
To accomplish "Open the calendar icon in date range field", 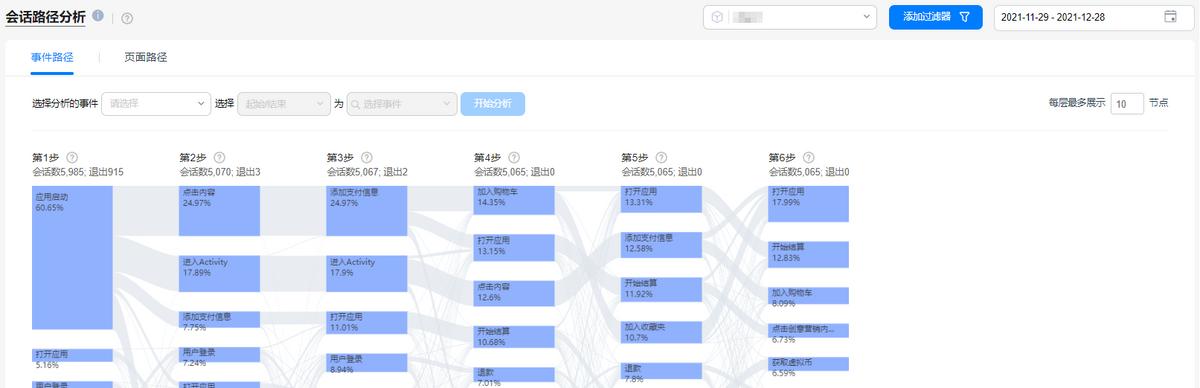I will [x=1170, y=16].
